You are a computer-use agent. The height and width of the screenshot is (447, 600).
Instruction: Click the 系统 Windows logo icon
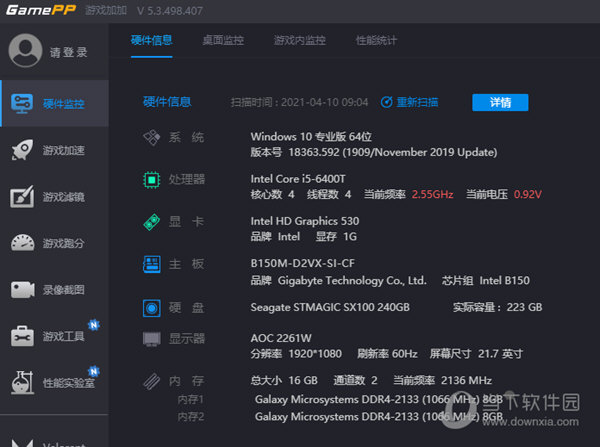point(152,137)
